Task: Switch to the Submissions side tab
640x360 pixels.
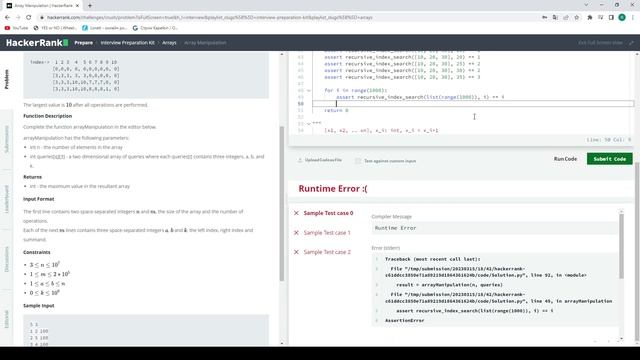Action: (x=7, y=139)
